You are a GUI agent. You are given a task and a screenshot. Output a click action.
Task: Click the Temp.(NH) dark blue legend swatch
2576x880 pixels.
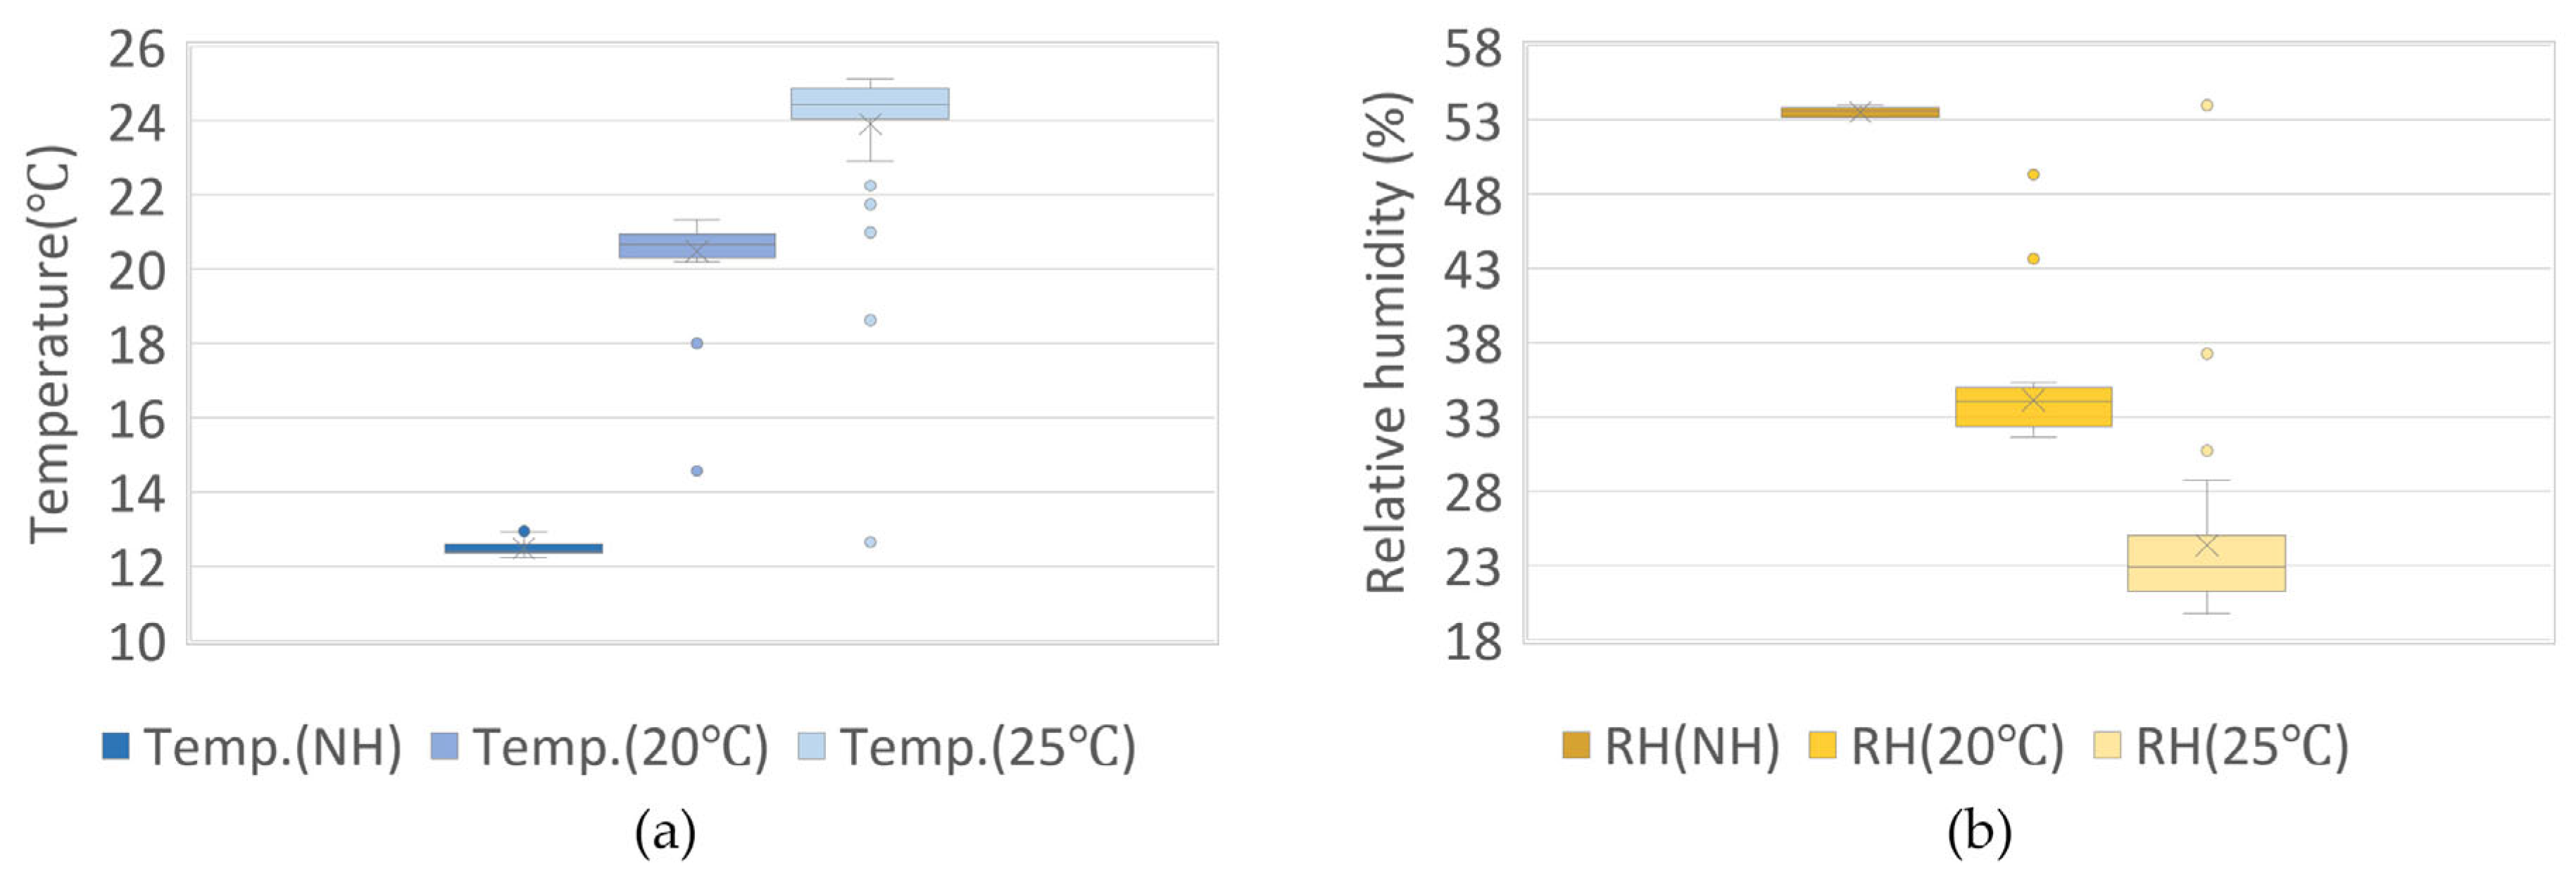[x=116, y=746]
